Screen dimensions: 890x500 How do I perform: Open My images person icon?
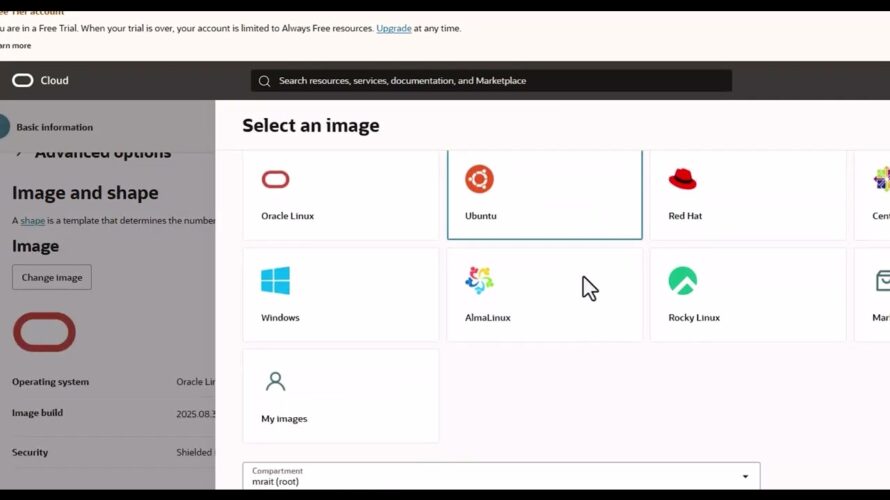click(275, 381)
